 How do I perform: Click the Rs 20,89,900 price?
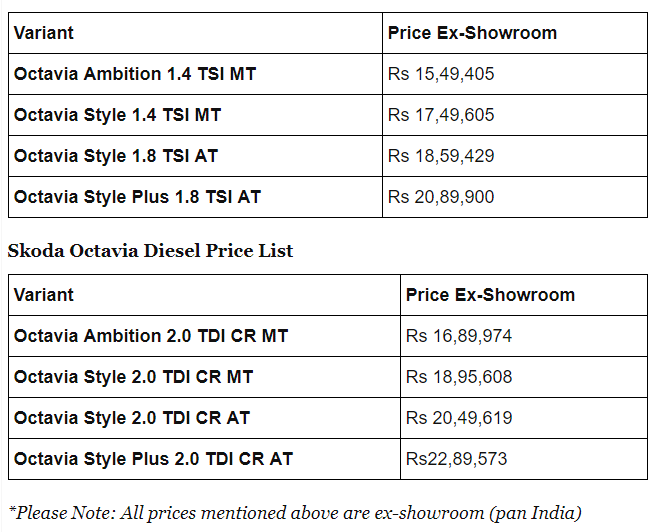(x=441, y=197)
